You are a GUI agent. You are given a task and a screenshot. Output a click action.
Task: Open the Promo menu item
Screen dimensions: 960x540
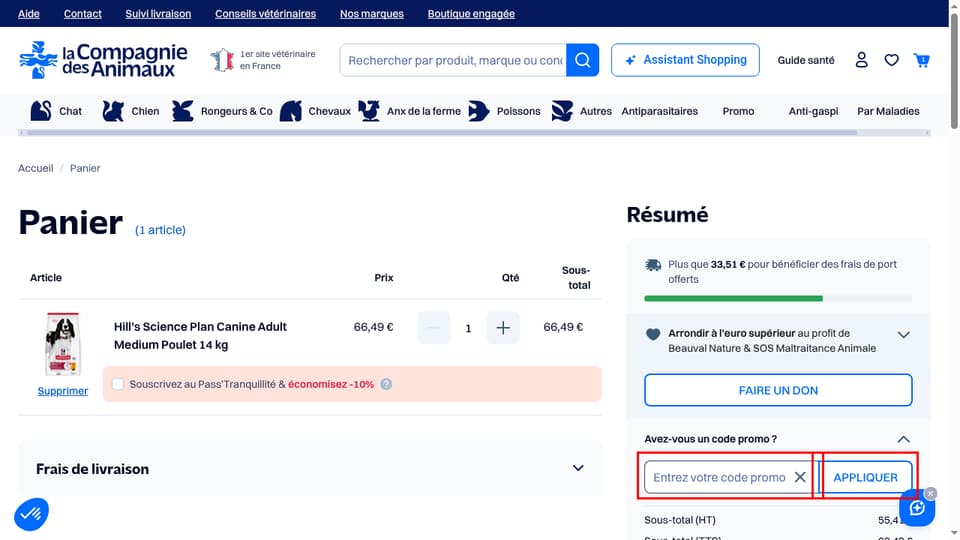[x=738, y=111]
